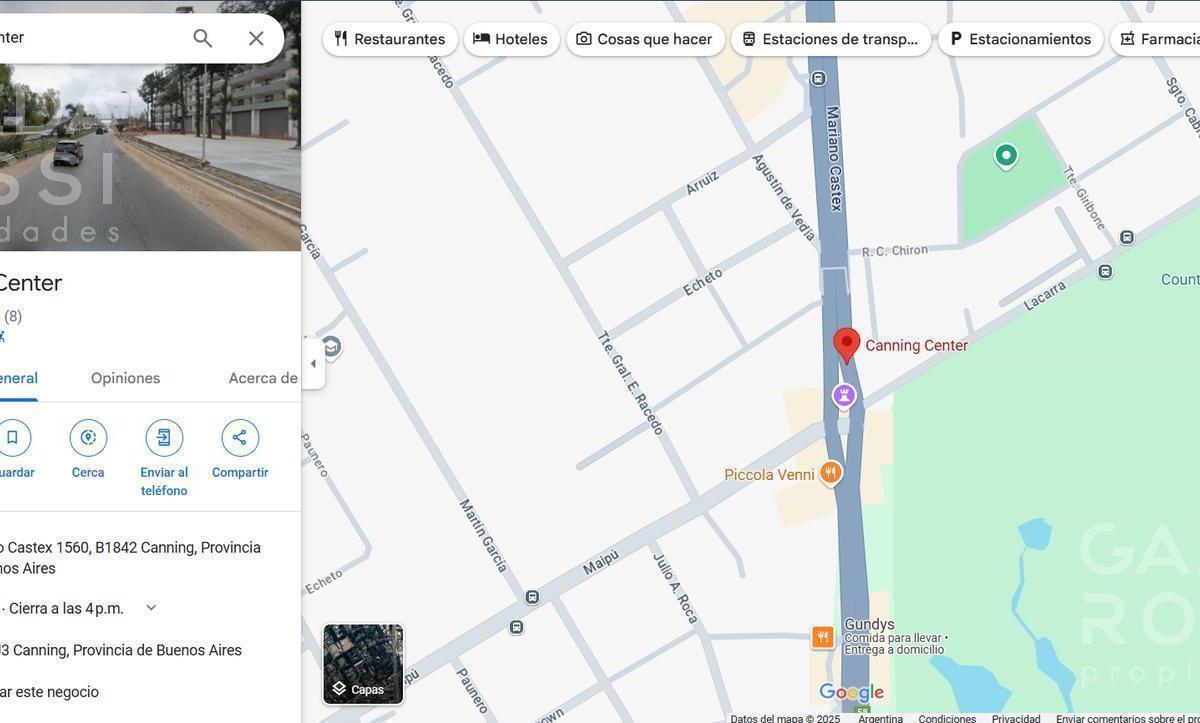Click the search magnifier icon
This screenshot has height=723, width=1200.
tap(203, 38)
